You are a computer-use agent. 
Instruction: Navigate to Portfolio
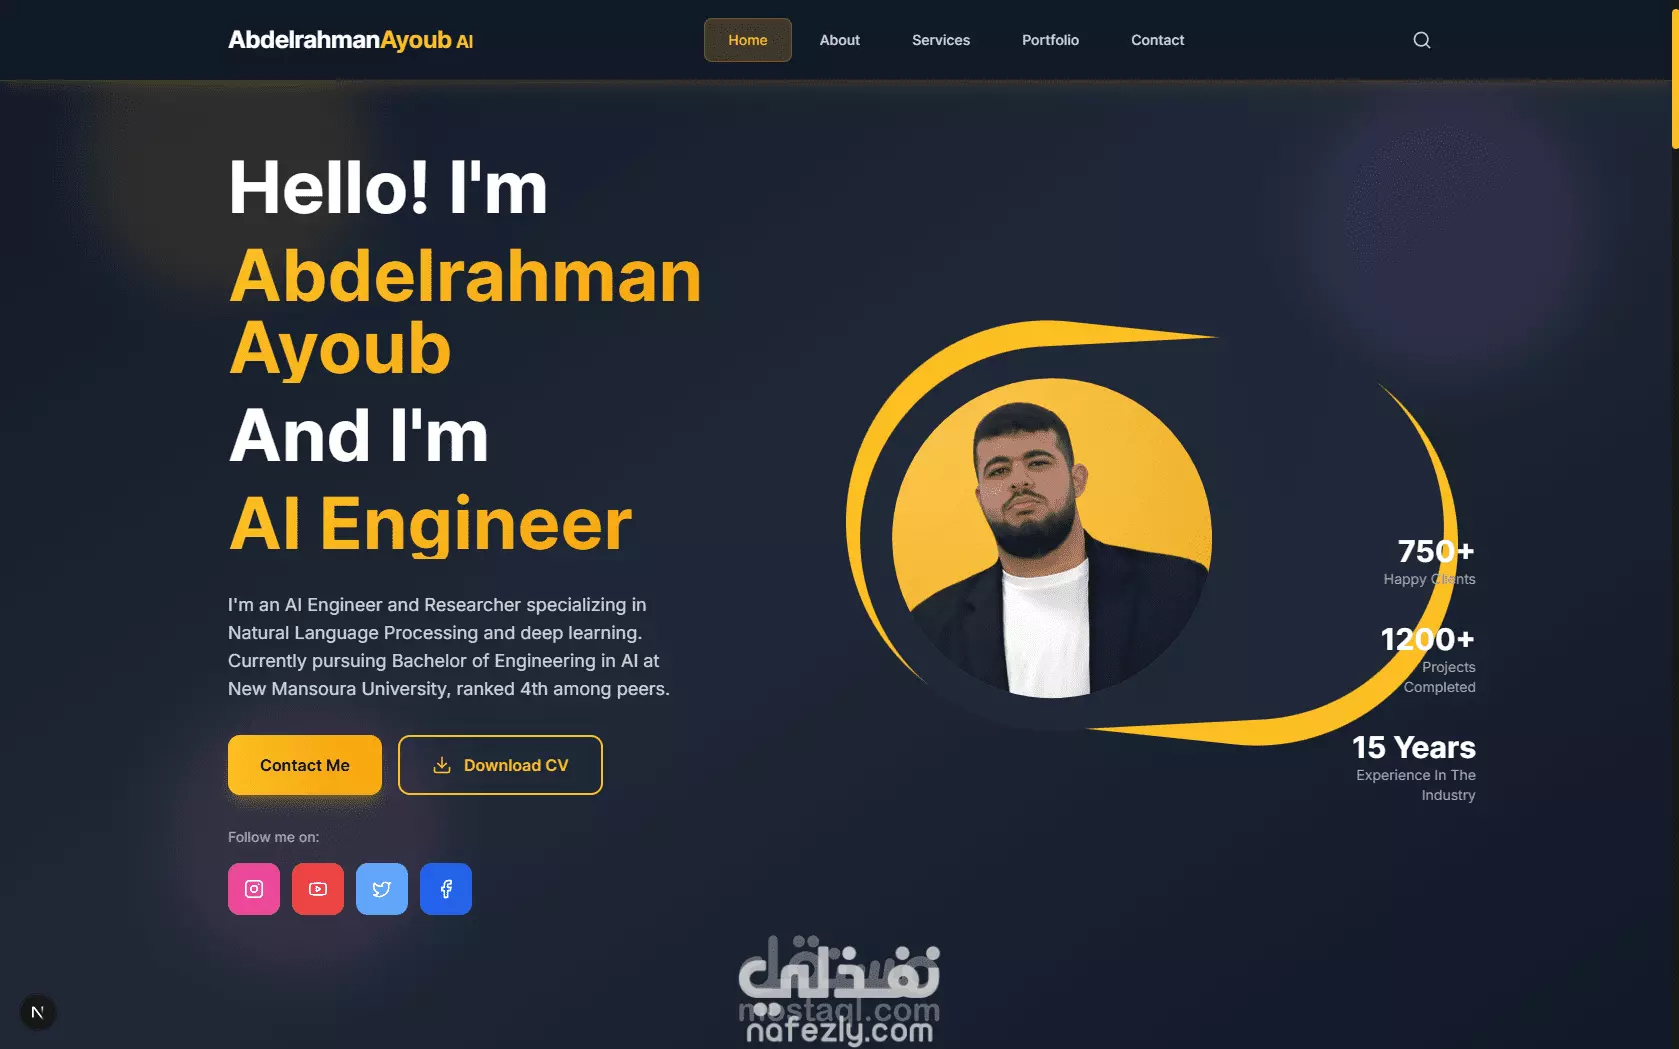[1050, 40]
